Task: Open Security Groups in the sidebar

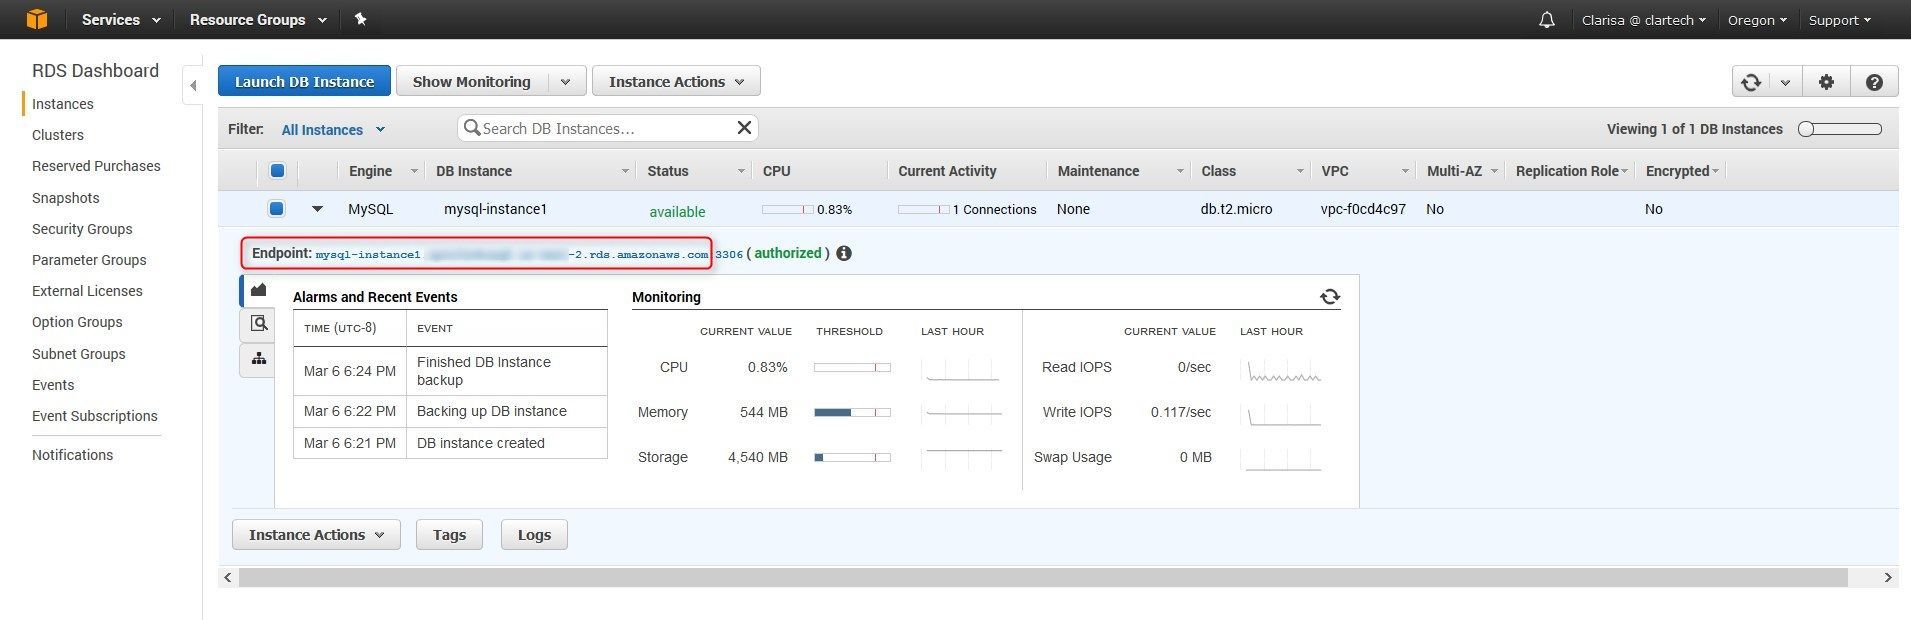Action: click(x=82, y=229)
